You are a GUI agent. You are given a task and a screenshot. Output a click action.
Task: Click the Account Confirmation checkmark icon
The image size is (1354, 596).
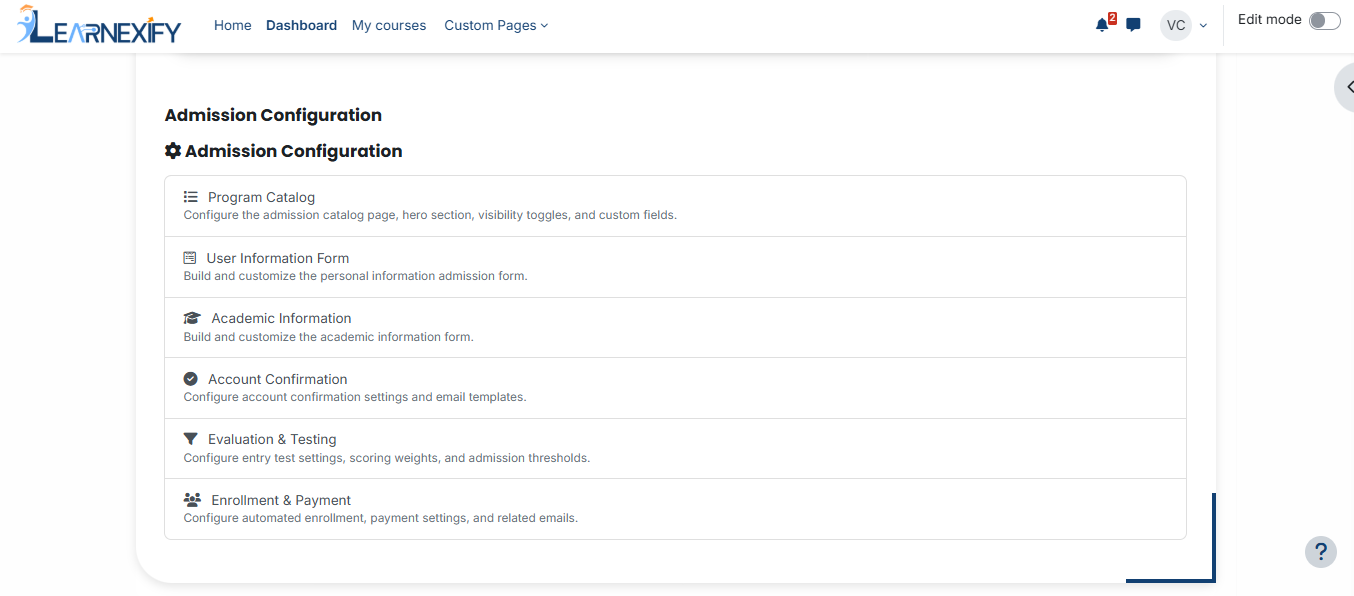[x=191, y=379]
